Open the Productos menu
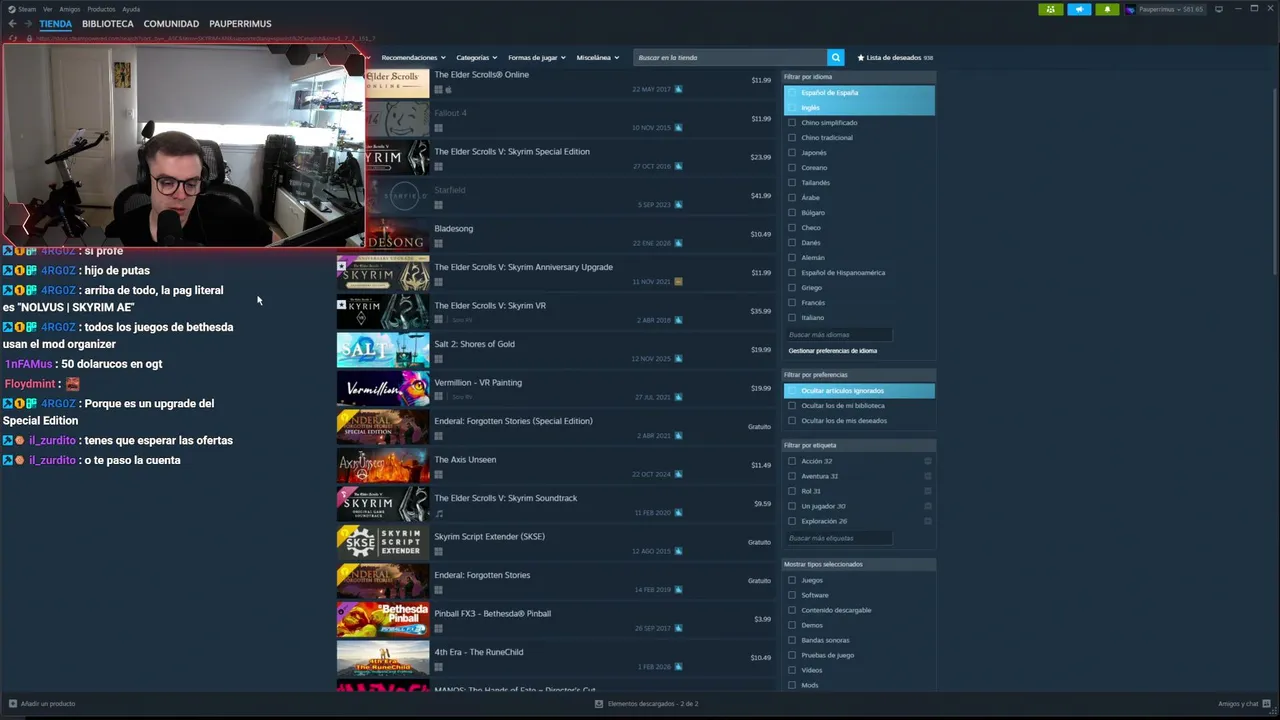Viewport: 1280px width, 720px height. pyautogui.click(x=101, y=9)
